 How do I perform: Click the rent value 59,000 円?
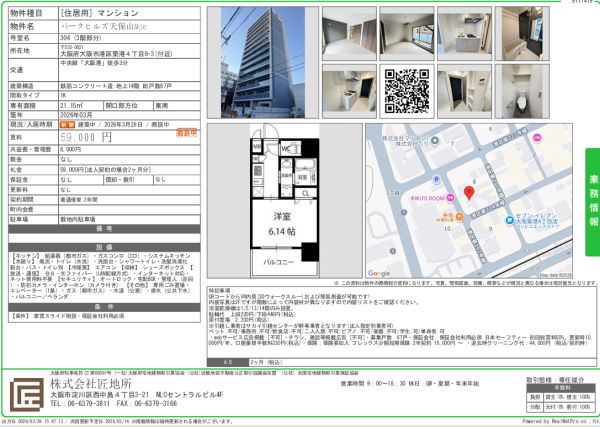pyautogui.click(x=86, y=137)
